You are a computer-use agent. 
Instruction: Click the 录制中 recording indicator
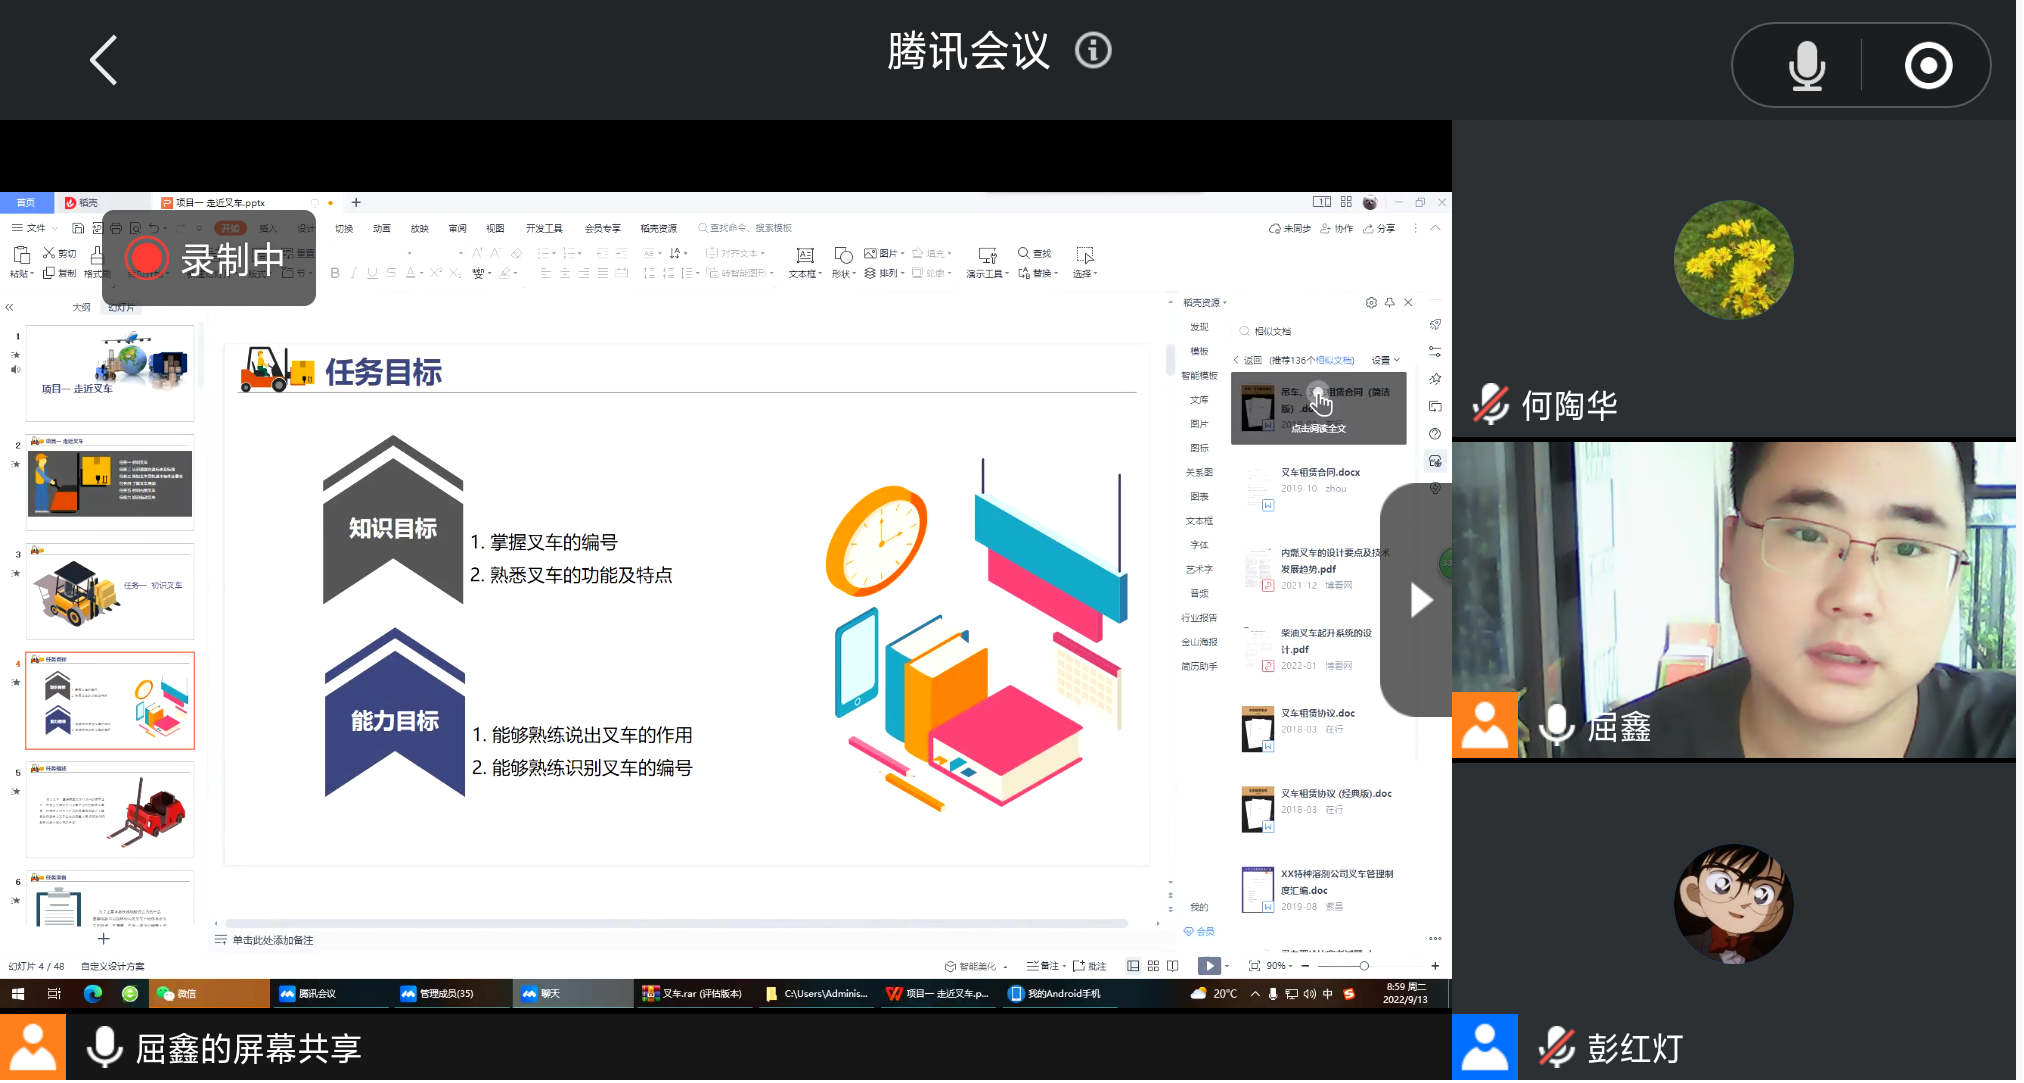coord(209,259)
